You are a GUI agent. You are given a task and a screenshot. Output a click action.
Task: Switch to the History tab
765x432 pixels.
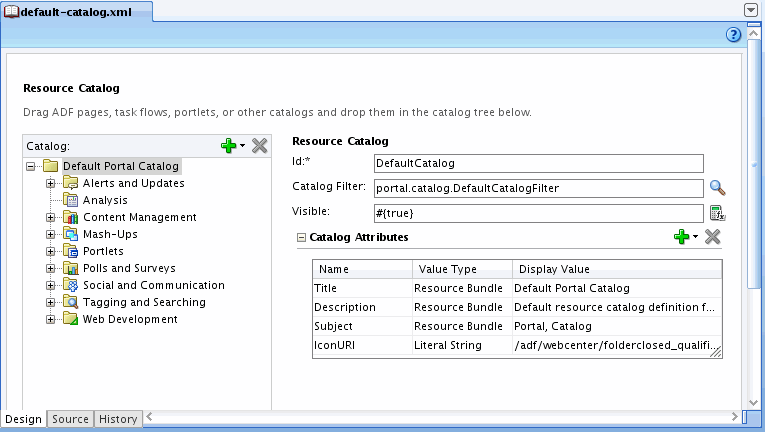(x=118, y=419)
